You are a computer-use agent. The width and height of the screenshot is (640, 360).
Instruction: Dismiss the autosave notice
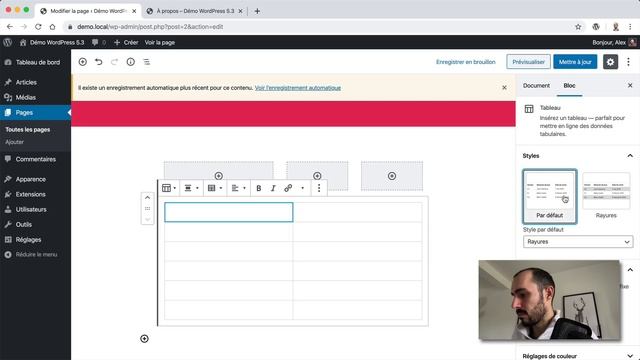pyautogui.click(x=504, y=87)
